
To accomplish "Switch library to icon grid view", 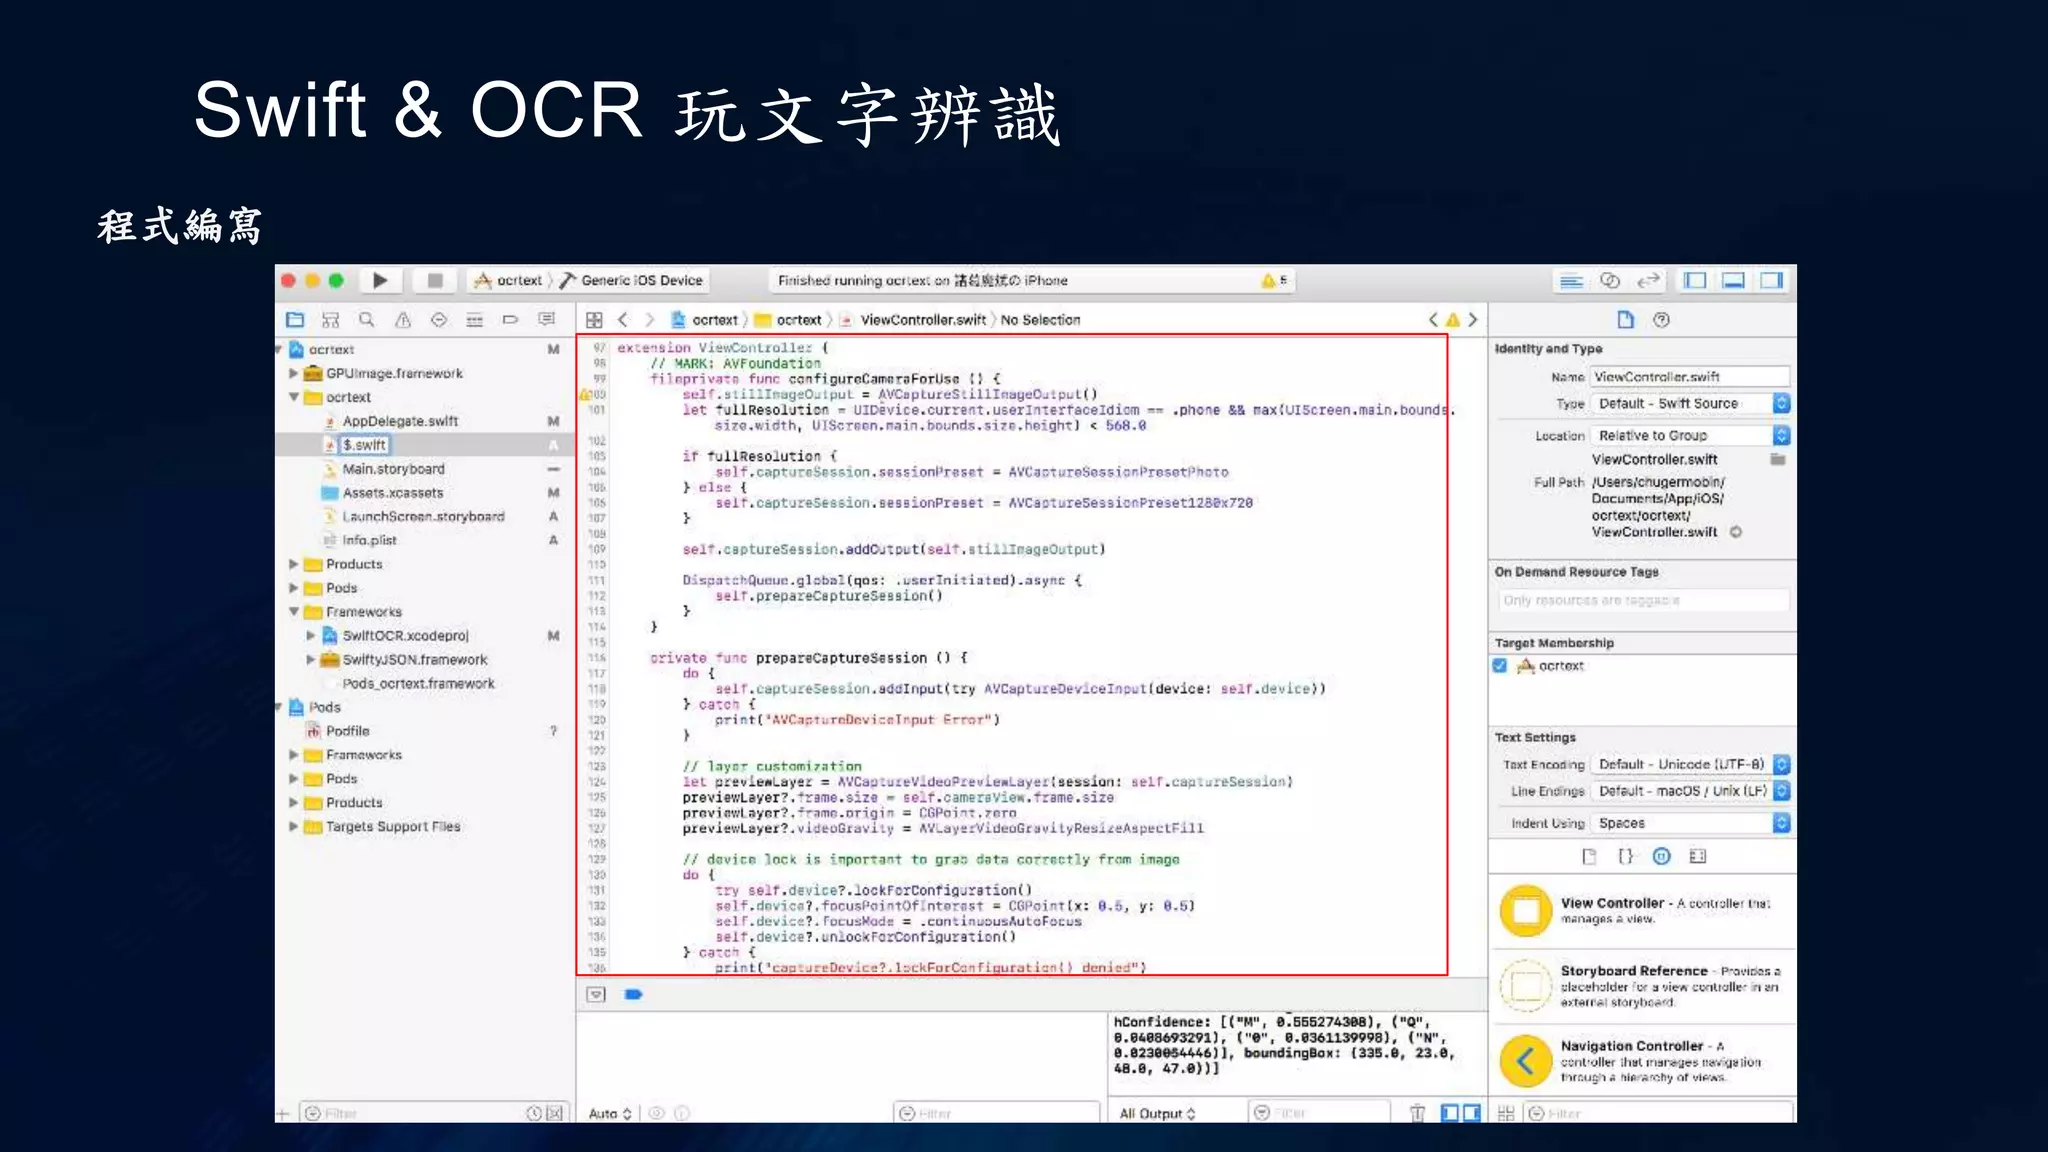I will tap(1506, 1113).
